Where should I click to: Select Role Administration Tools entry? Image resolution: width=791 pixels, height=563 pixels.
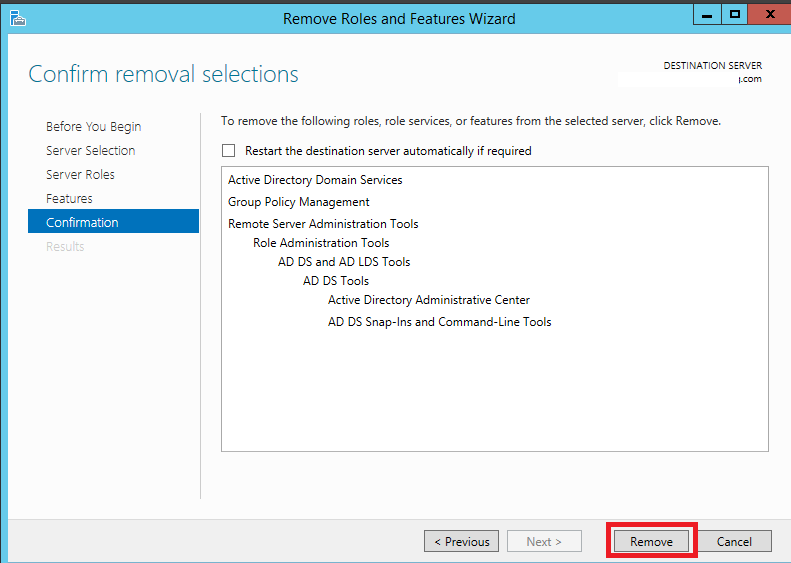click(x=321, y=243)
